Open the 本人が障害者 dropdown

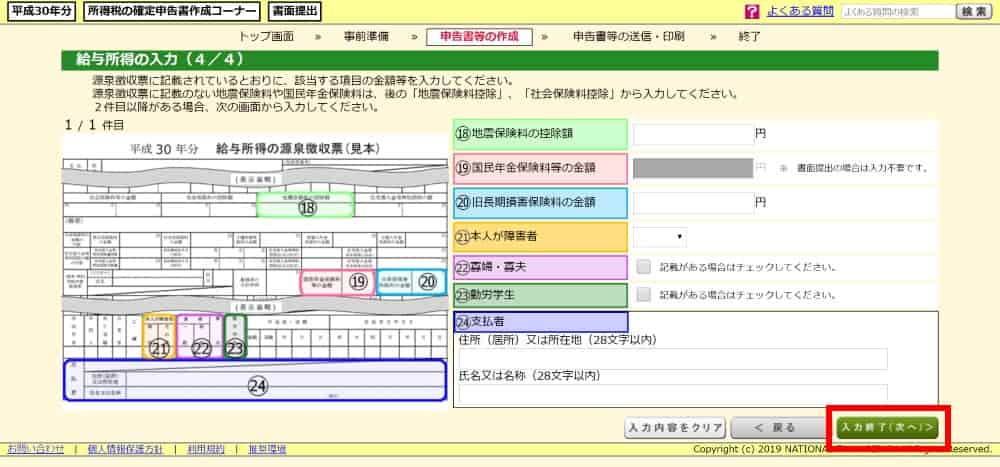pyautogui.click(x=660, y=237)
